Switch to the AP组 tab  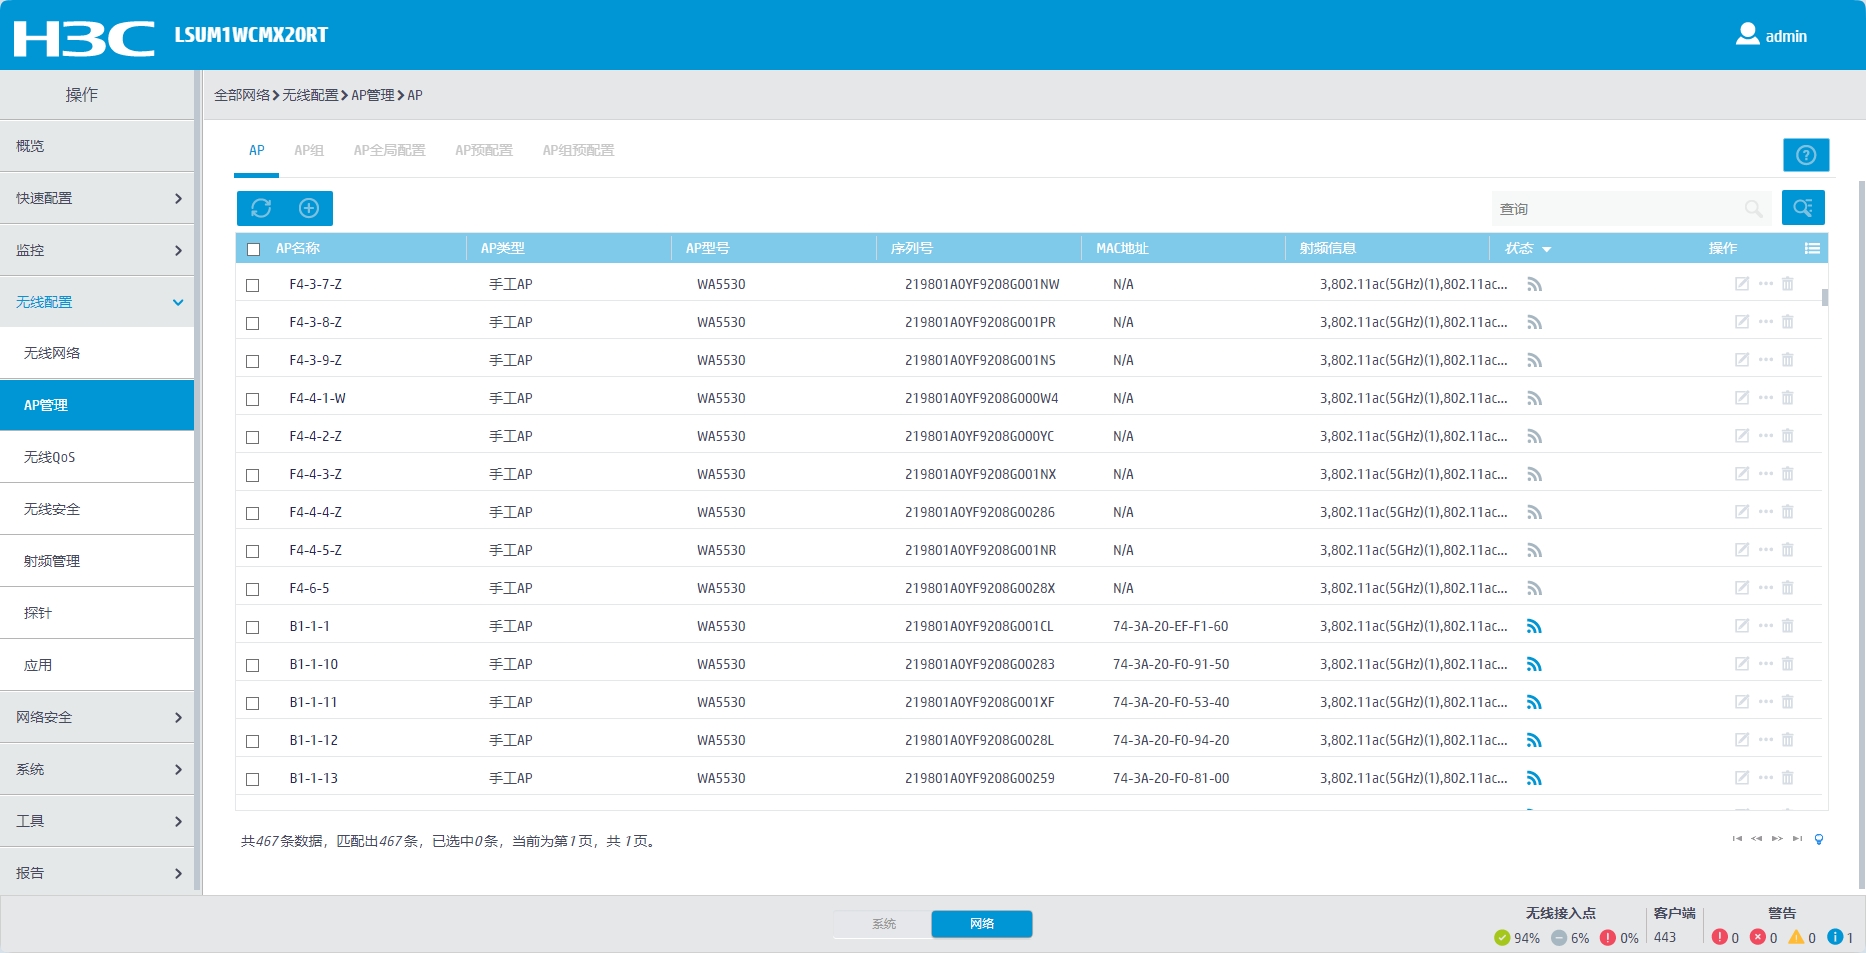pyautogui.click(x=308, y=150)
